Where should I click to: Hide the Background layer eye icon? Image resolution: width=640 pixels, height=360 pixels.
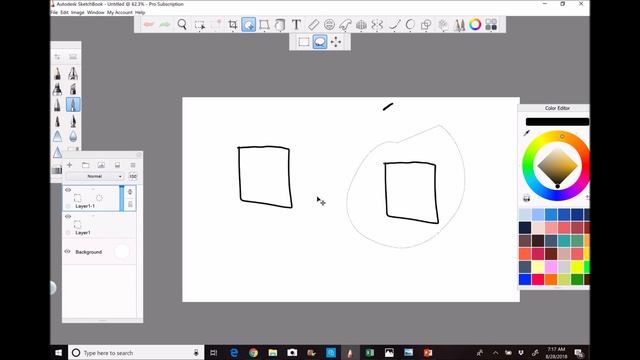pyautogui.click(x=68, y=251)
